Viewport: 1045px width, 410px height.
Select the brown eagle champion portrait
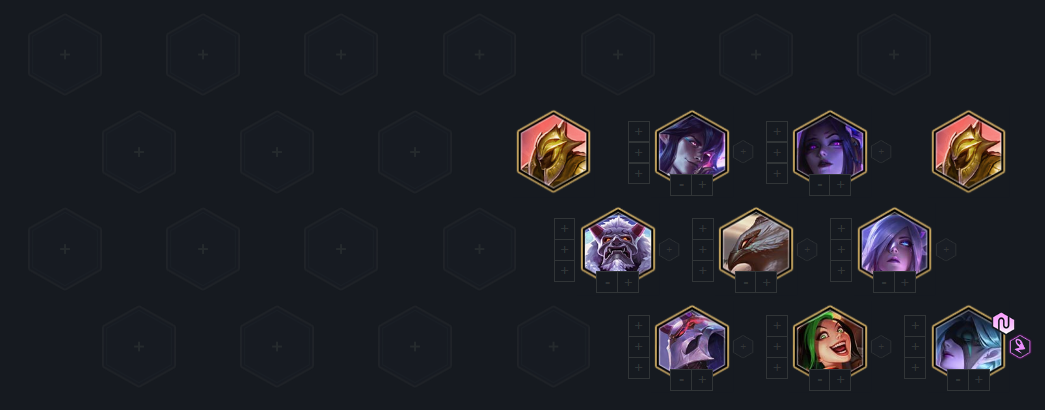click(756, 245)
